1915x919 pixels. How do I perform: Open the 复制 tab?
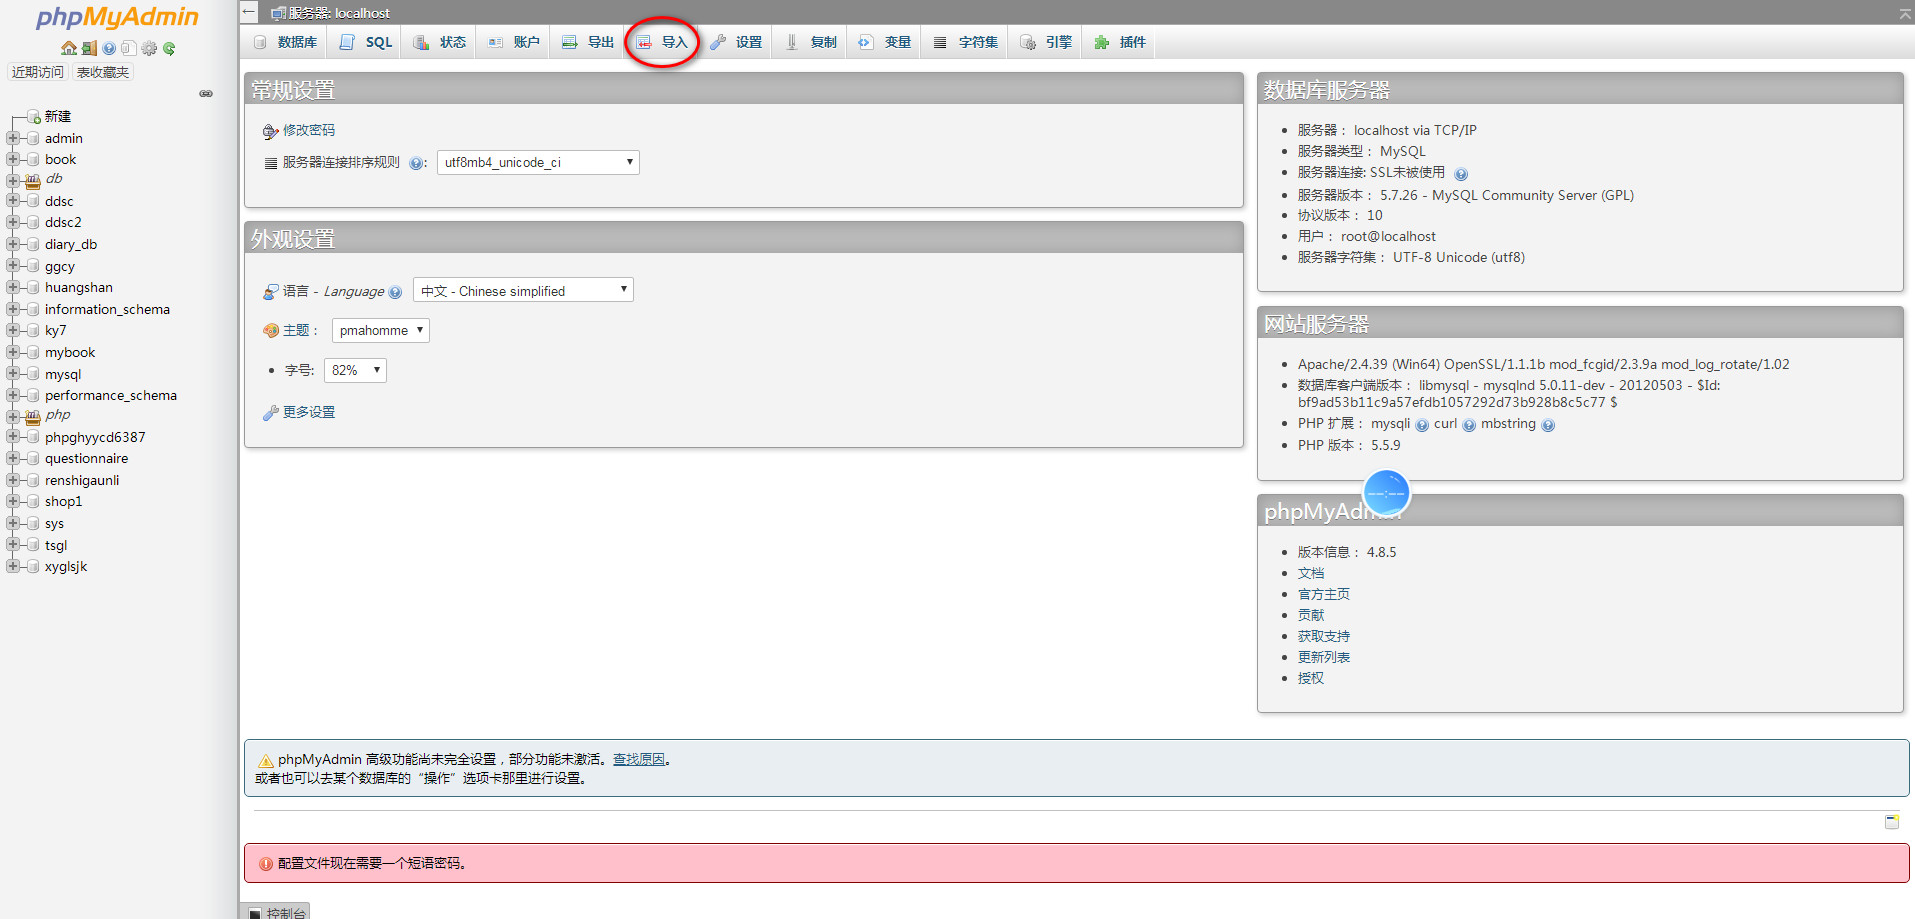point(811,42)
